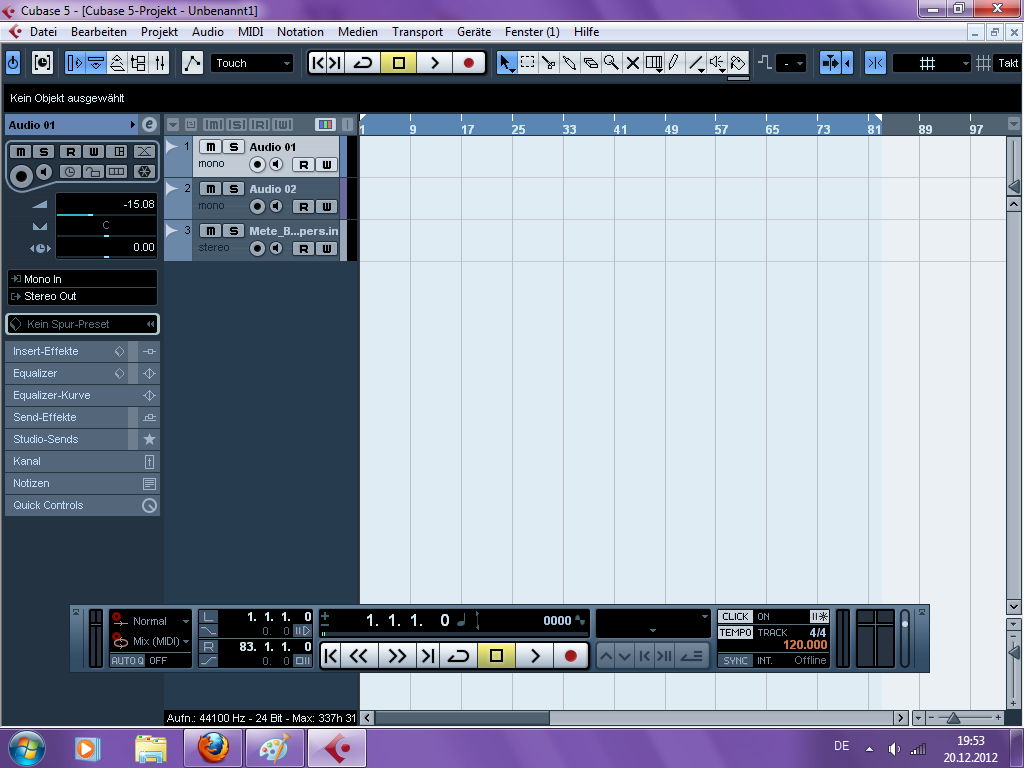Solo the Audio 02 track

click(234, 189)
